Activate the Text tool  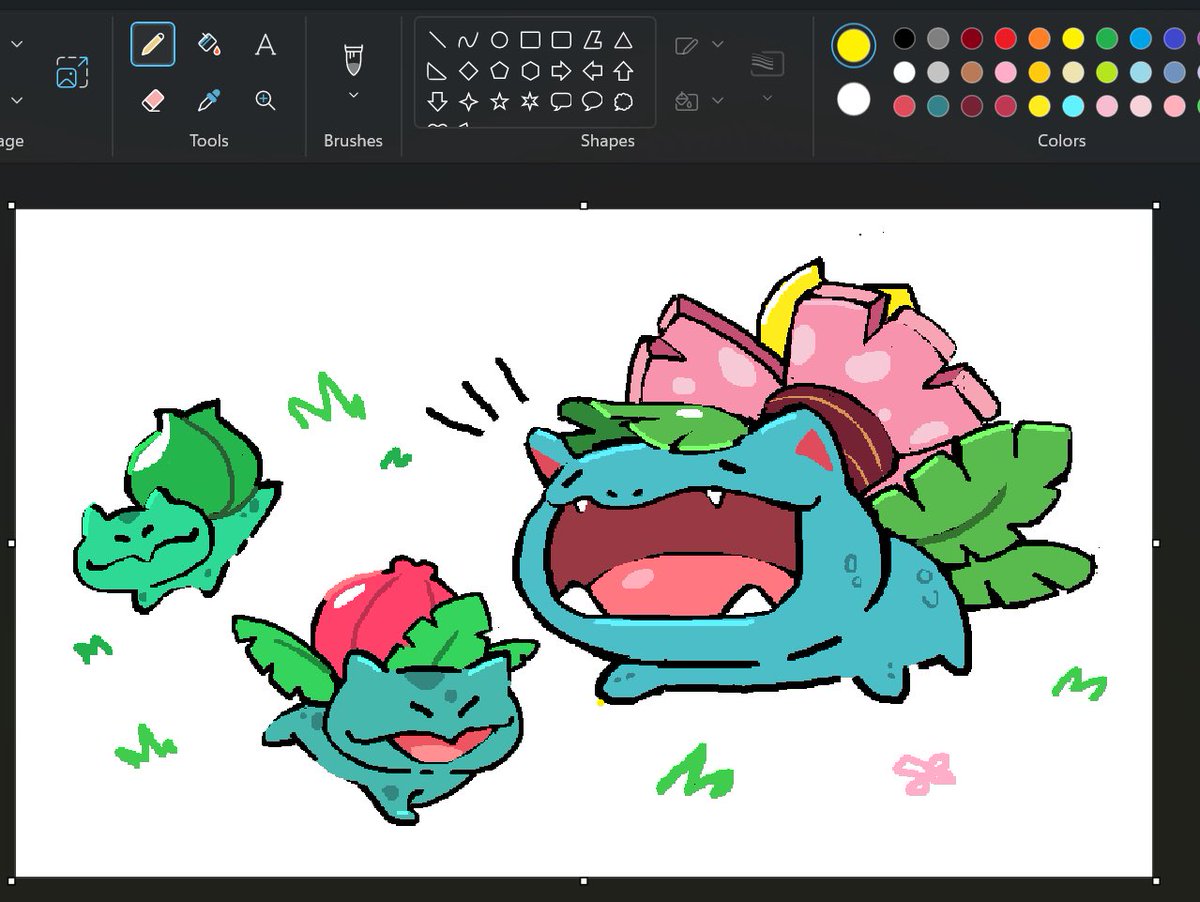[265, 45]
